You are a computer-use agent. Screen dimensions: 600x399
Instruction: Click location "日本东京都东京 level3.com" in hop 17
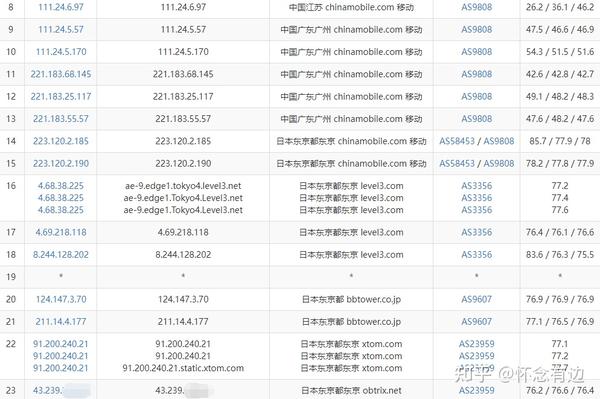(x=351, y=232)
